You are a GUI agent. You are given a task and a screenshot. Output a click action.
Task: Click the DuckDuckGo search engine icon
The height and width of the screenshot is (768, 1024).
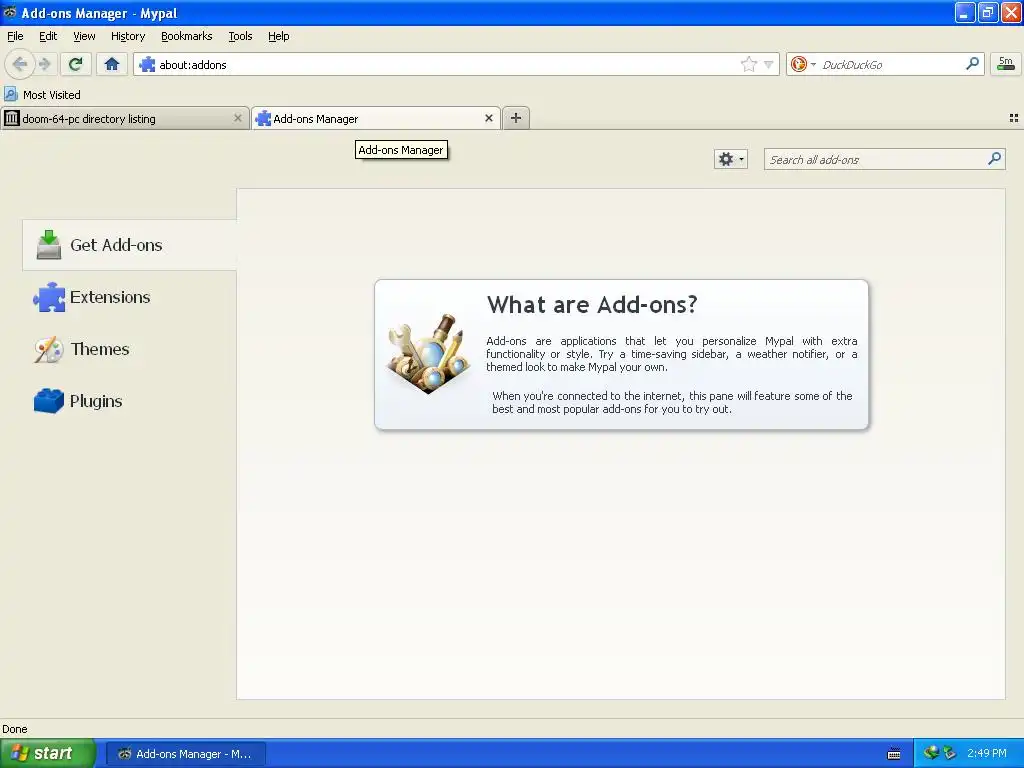click(798, 64)
